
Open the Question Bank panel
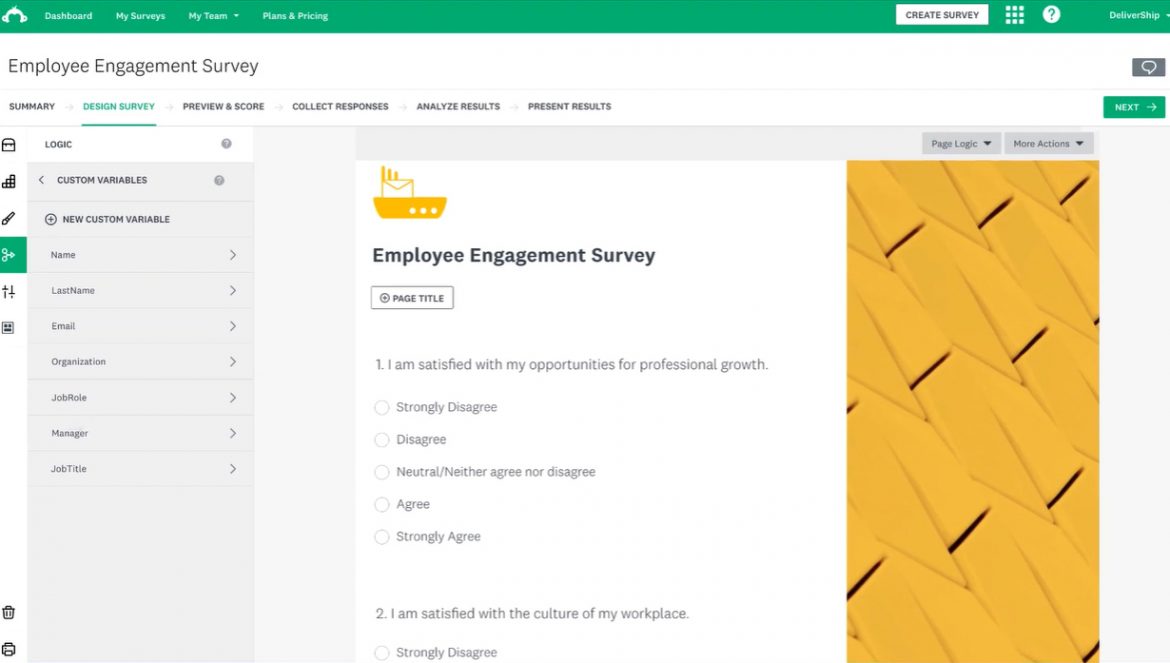point(9,181)
